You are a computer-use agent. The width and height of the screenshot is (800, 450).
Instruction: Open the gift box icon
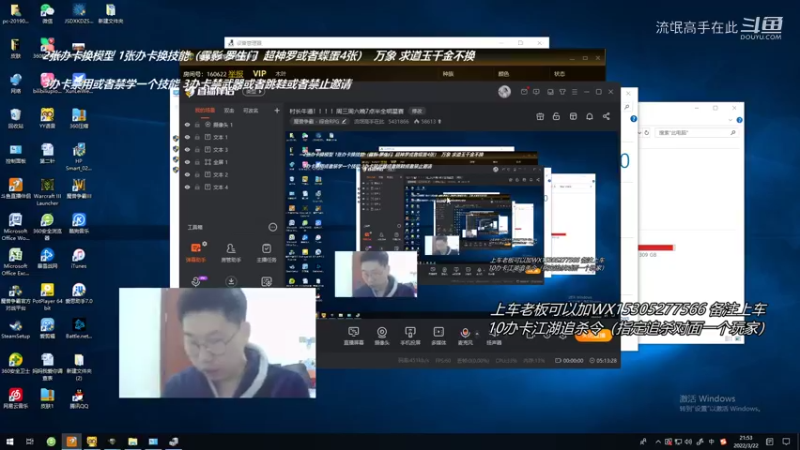pyautogui.click(x=540, y=116)
